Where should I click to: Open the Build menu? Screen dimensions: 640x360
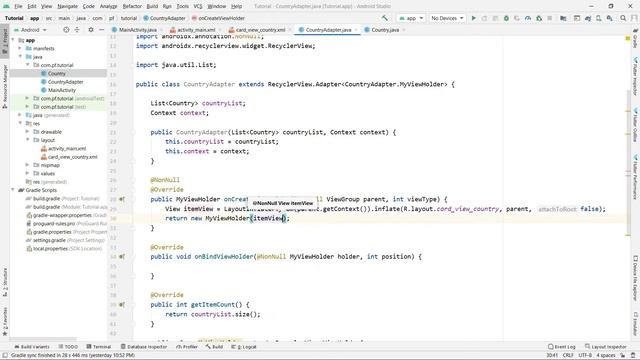(152, 6)
